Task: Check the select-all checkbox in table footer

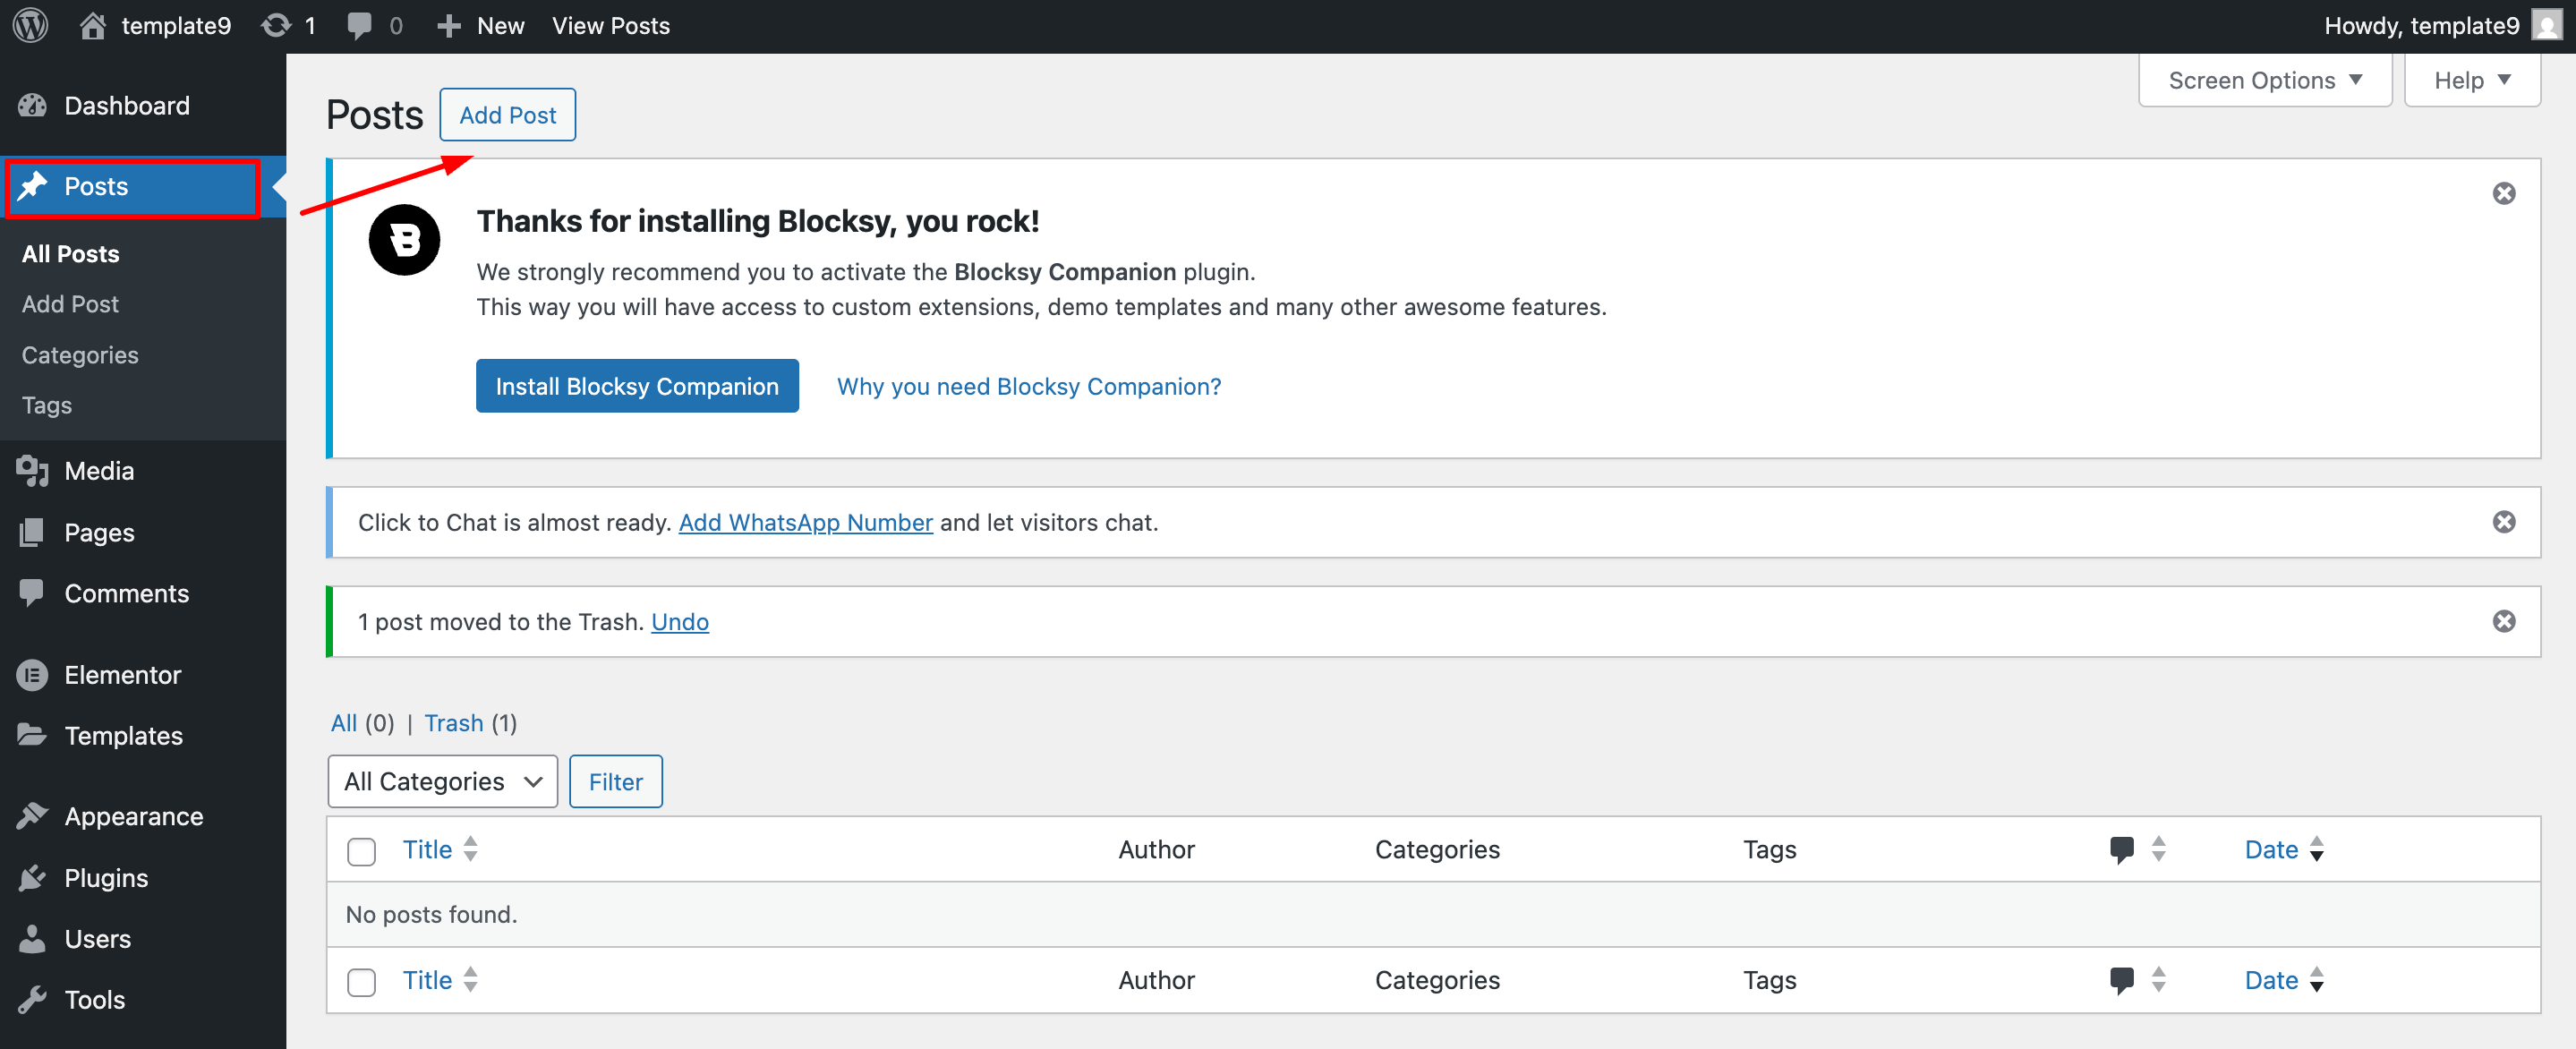Action: [361, 981]
